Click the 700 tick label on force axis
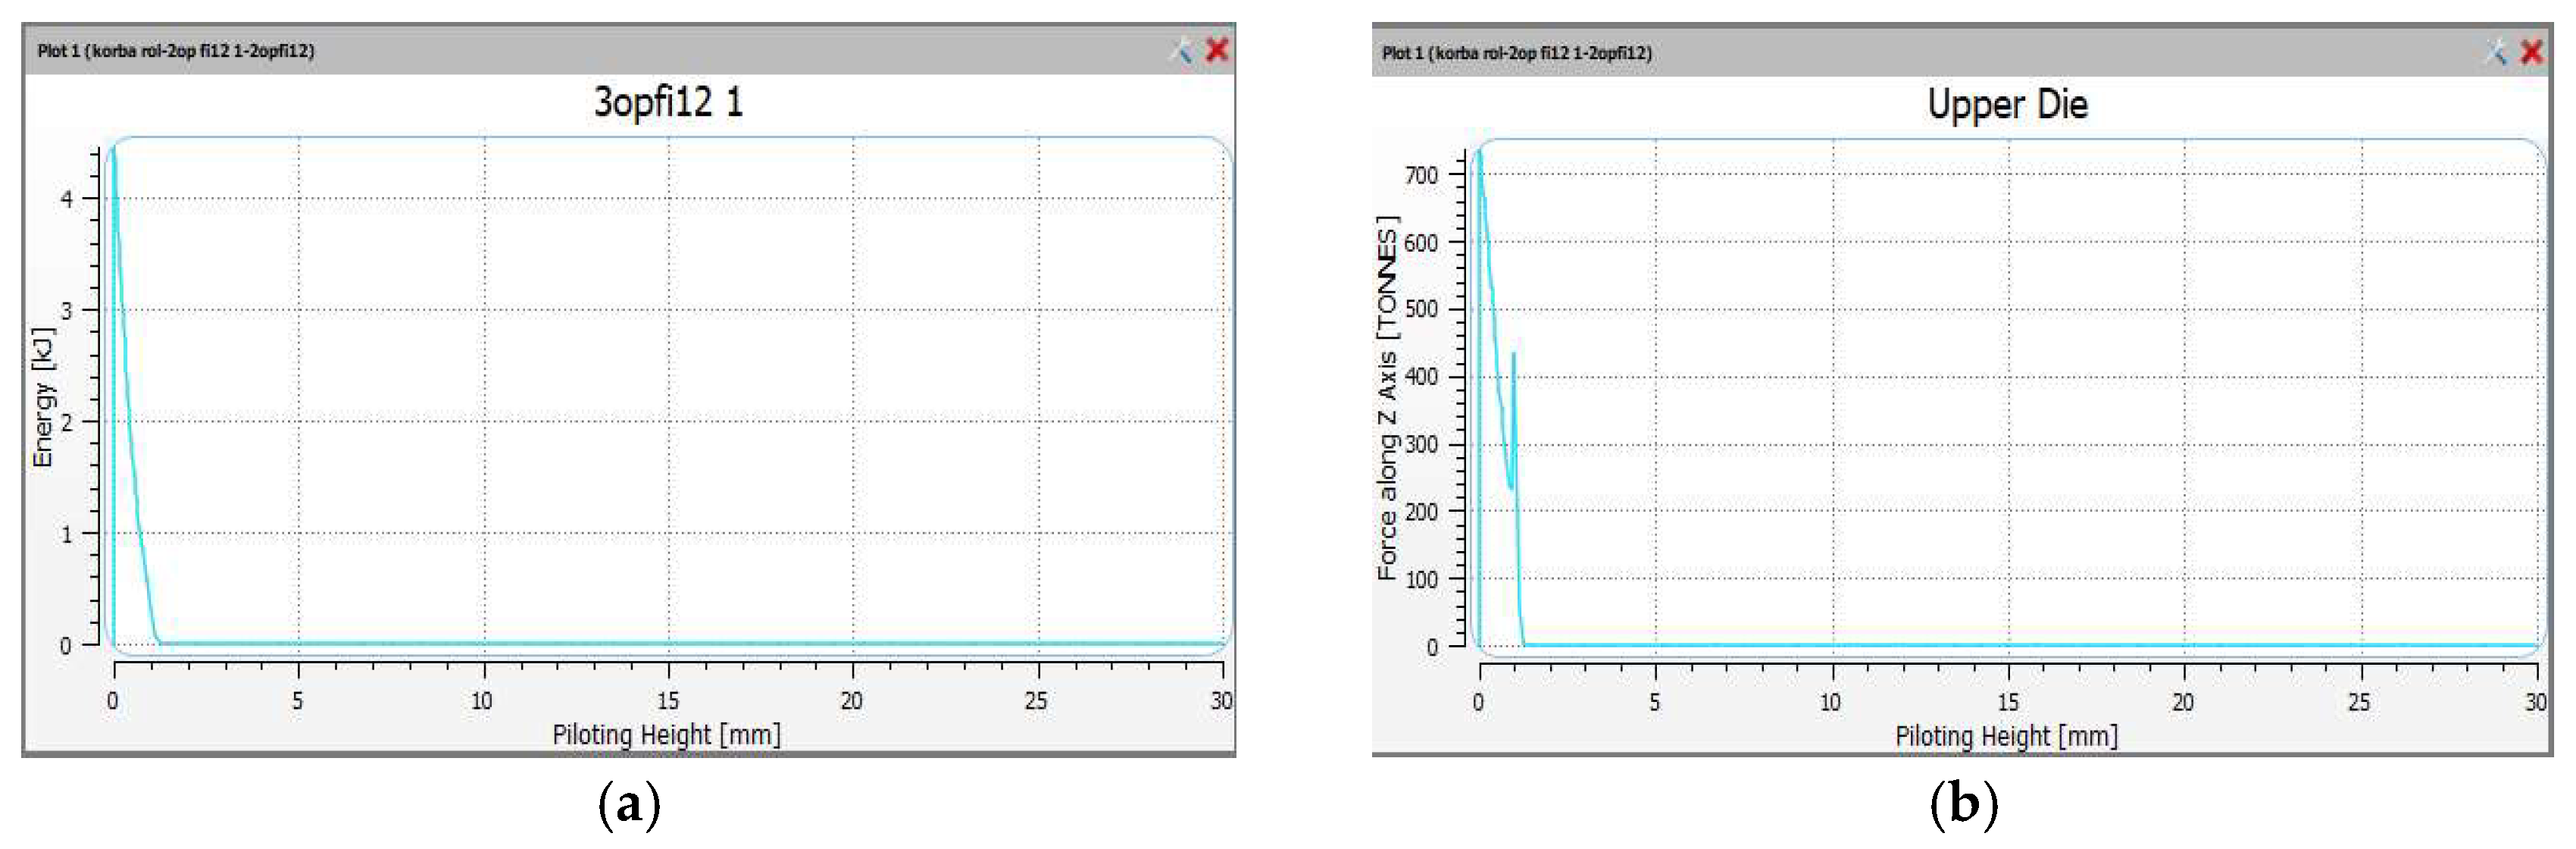2576x849 pixels. tap(1421, 176)
